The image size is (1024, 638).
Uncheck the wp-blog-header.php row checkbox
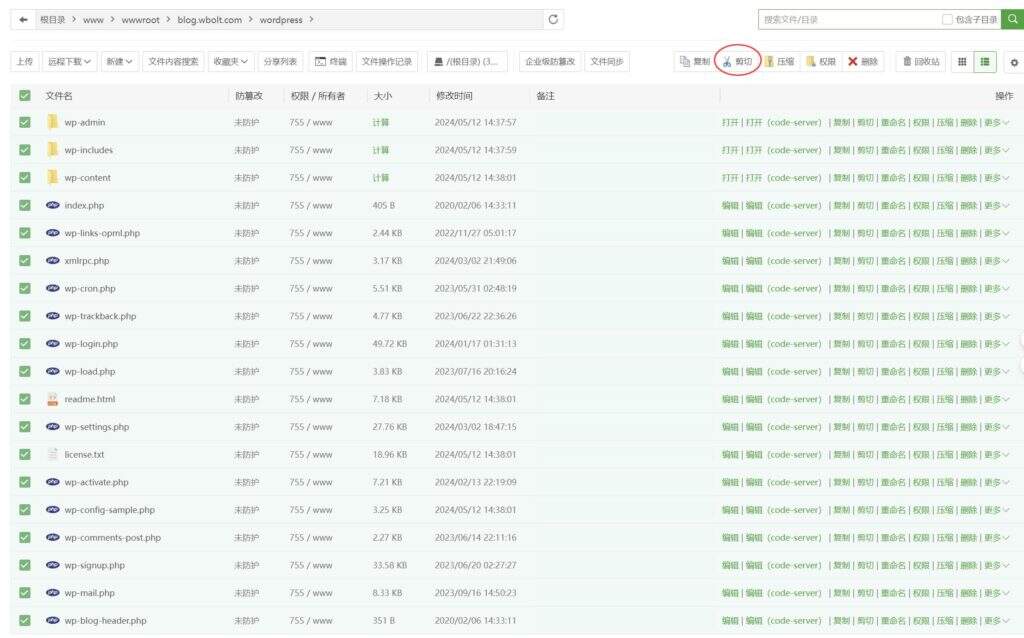coord(25,620)
